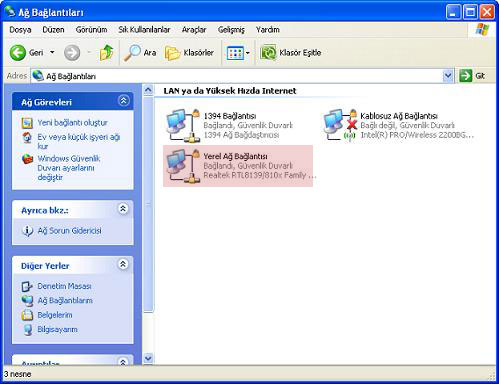The height and width of the screenshot is (384, 499).
Task: Collapse the Ağ Görevleri panel
Action: point(124,101)
